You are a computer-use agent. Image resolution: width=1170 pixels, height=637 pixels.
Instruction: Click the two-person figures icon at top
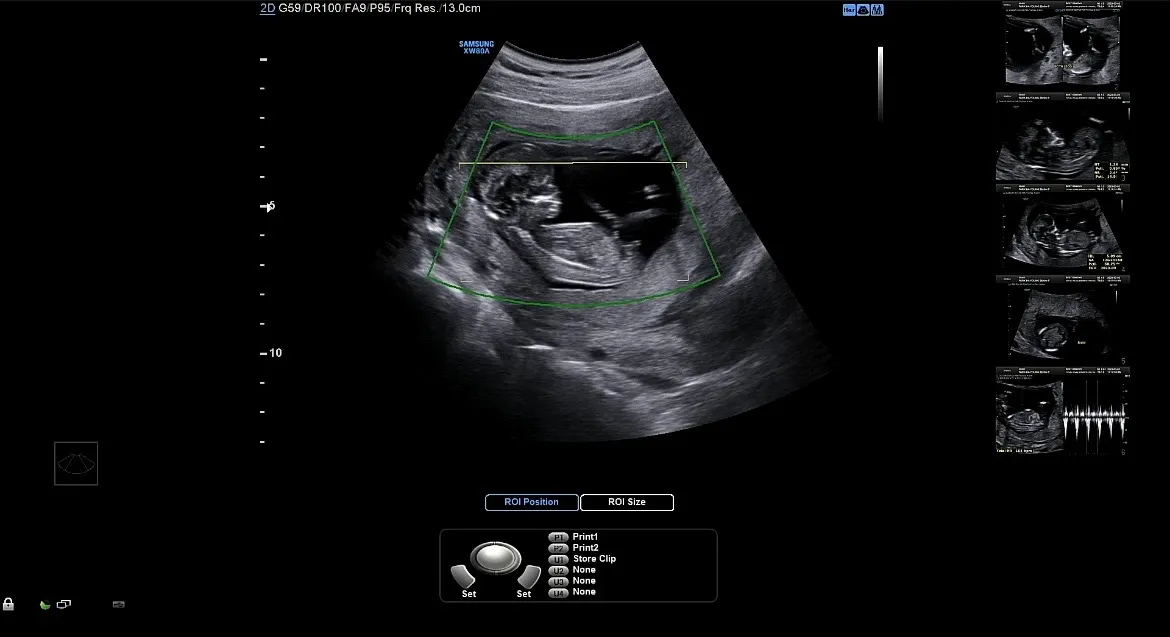pyautogui.click(x=878, y=10)
